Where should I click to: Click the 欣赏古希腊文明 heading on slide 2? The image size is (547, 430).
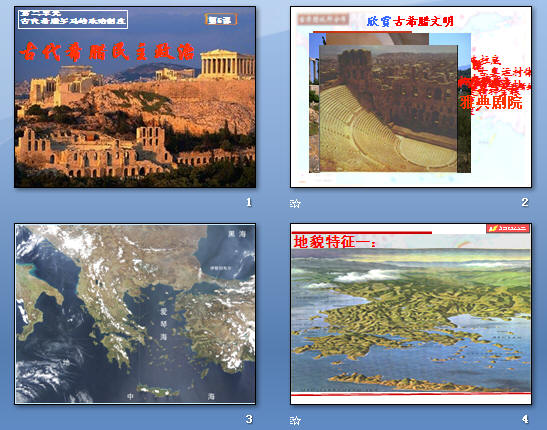click(x=410, y=22)
